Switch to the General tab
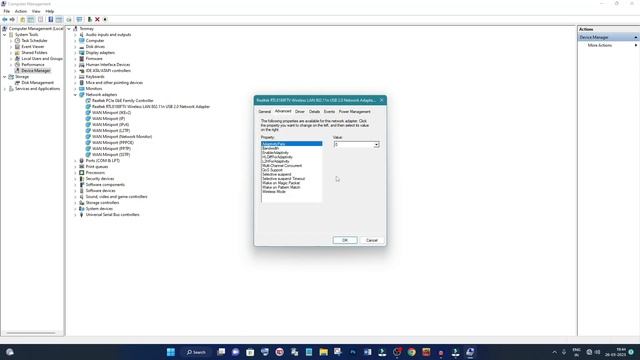 pyautogui.click(x=264, y=111)
